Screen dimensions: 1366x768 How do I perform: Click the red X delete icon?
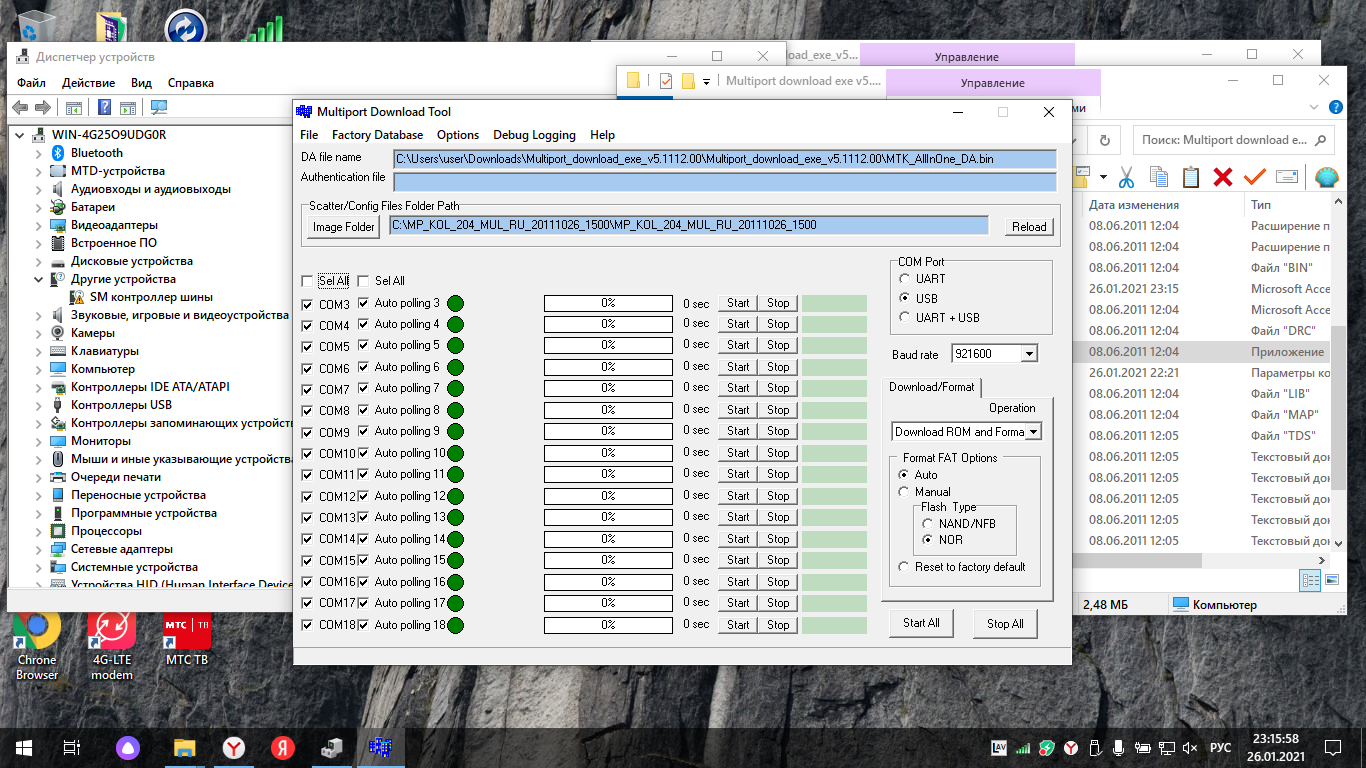[x=1222, y=177]
